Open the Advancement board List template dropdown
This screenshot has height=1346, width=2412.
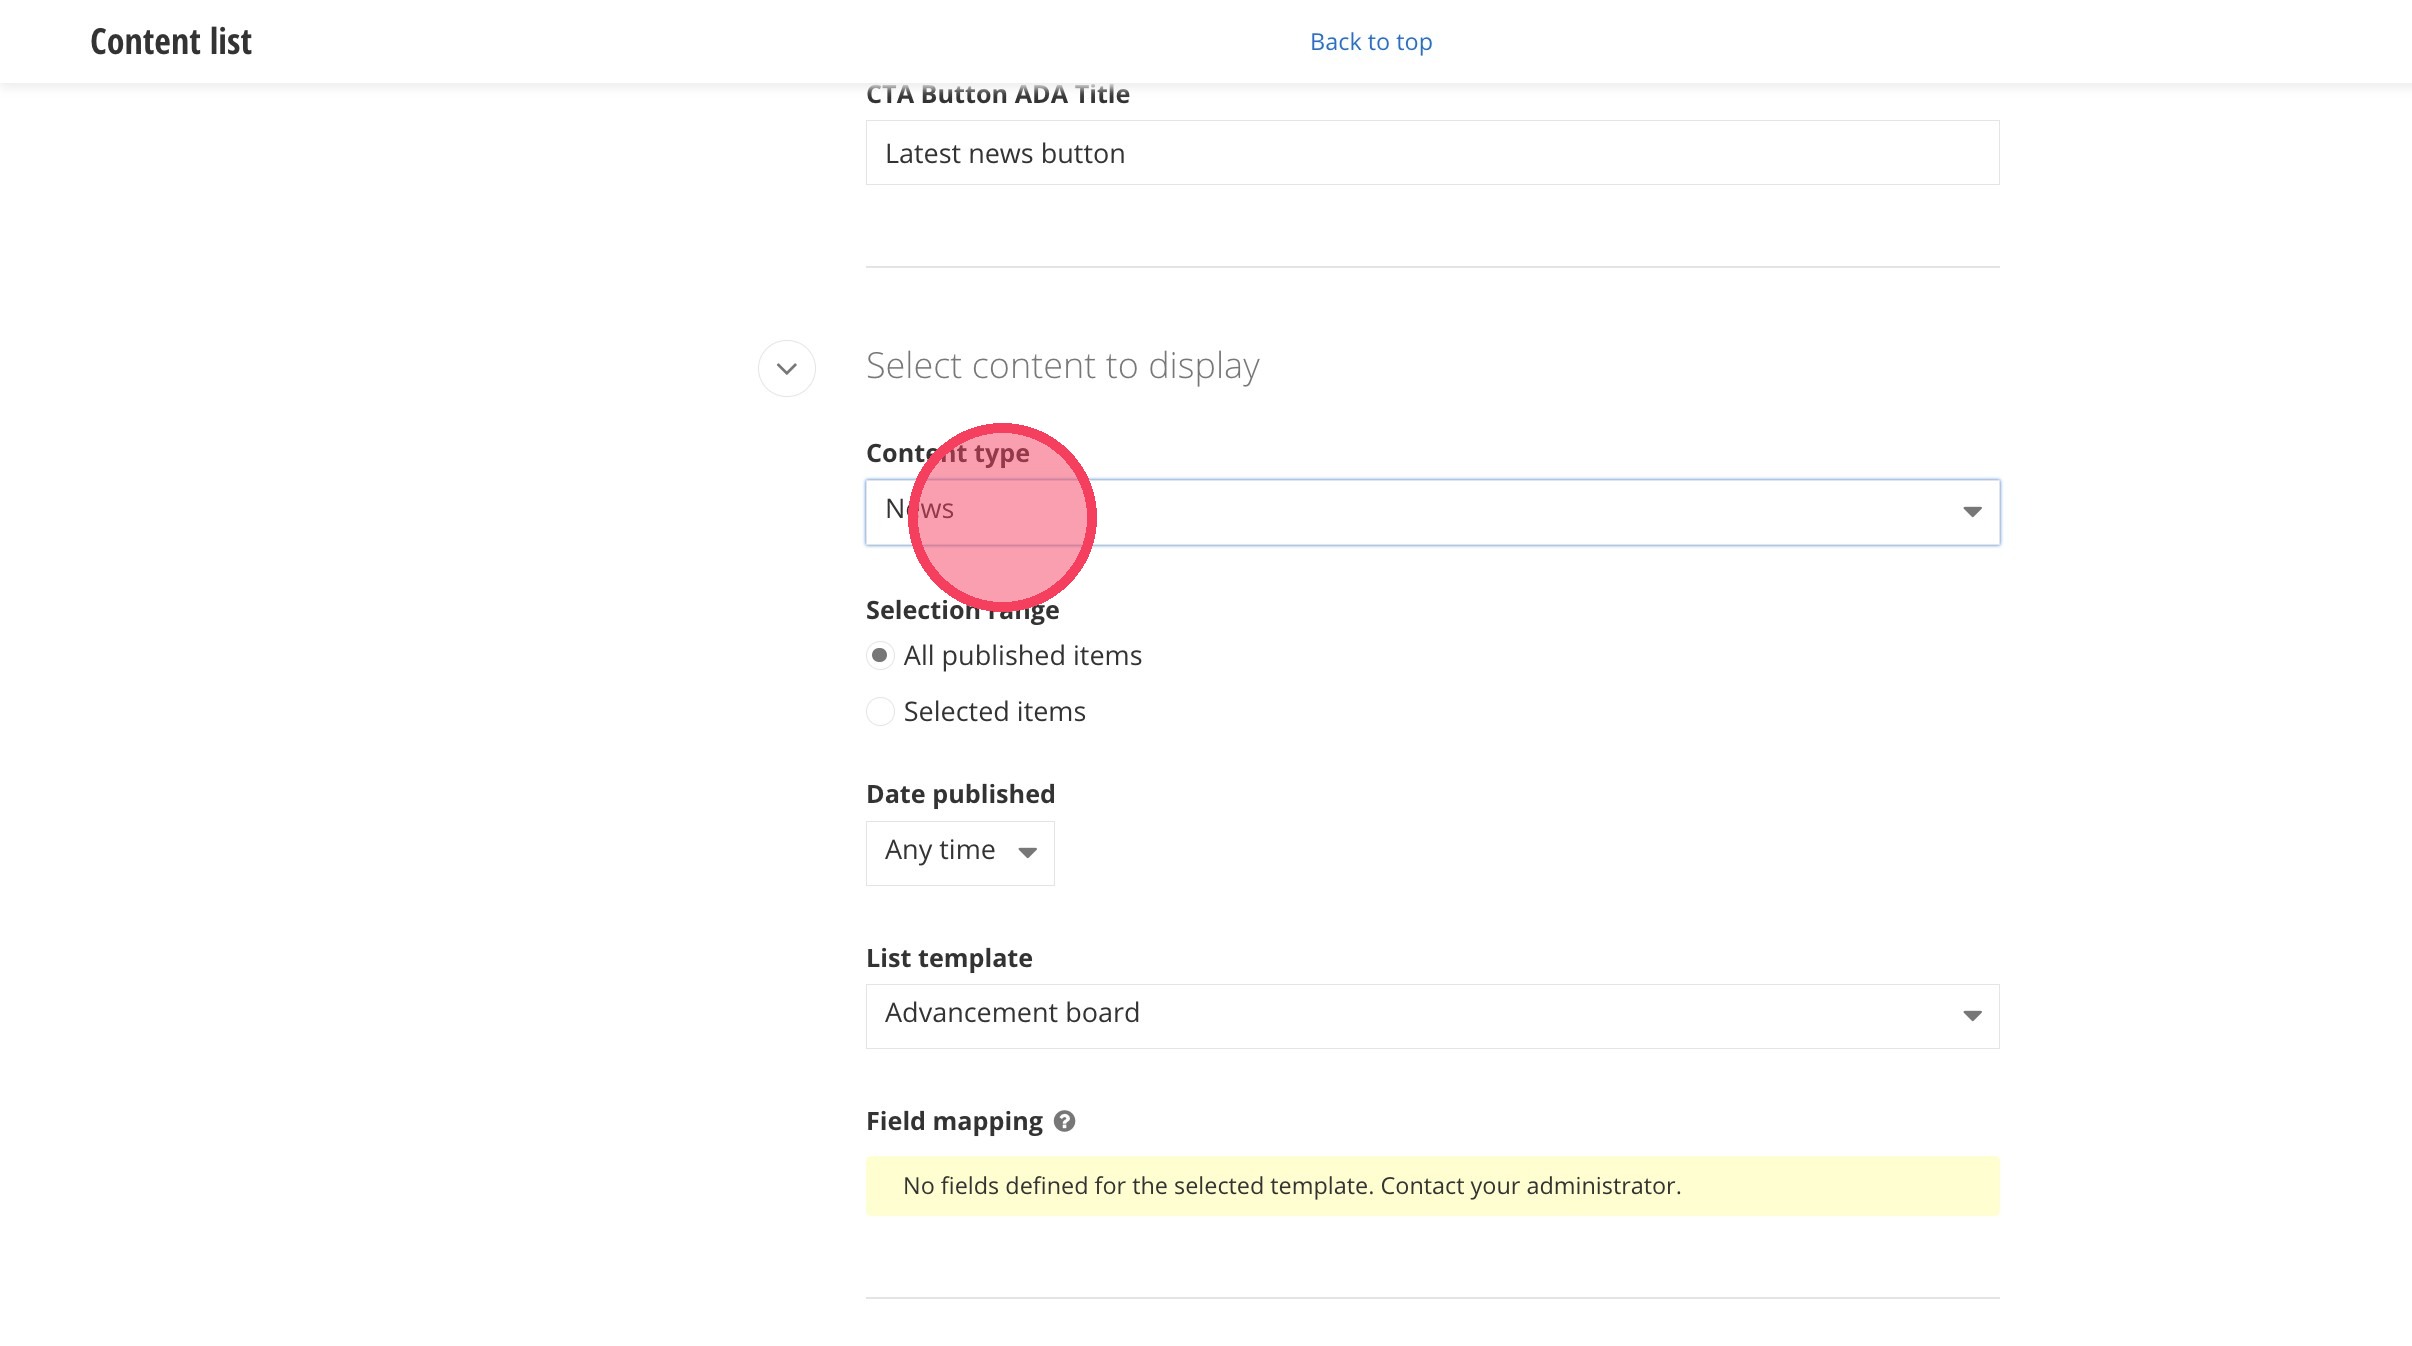[x=1430, y=1016]
